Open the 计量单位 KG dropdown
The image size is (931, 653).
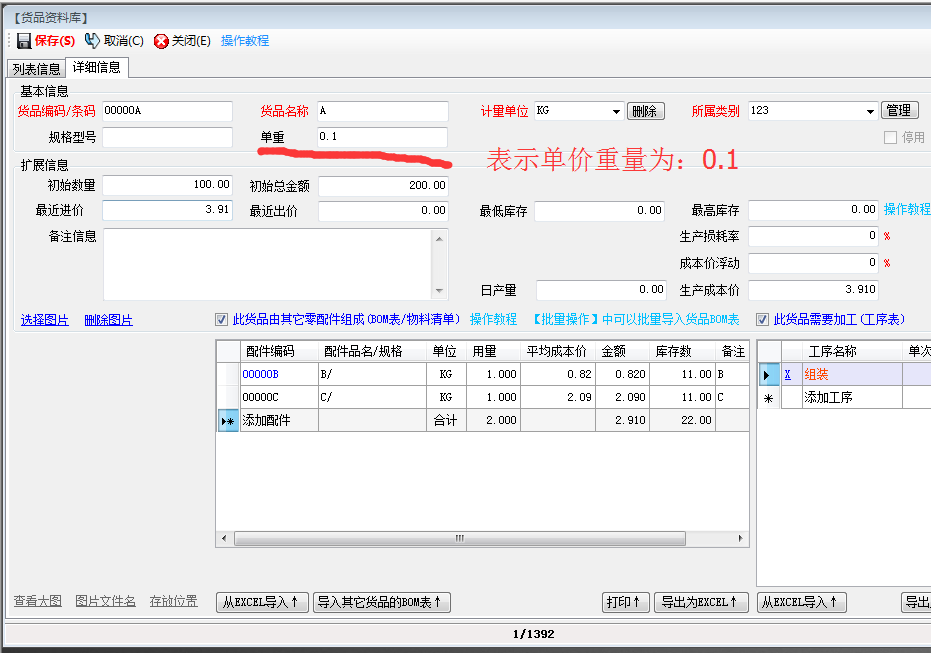tap(615, 112)
